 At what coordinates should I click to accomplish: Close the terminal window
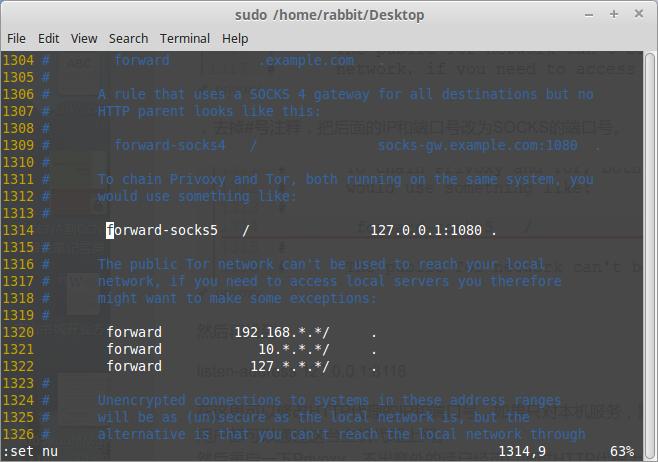[639, 14]
